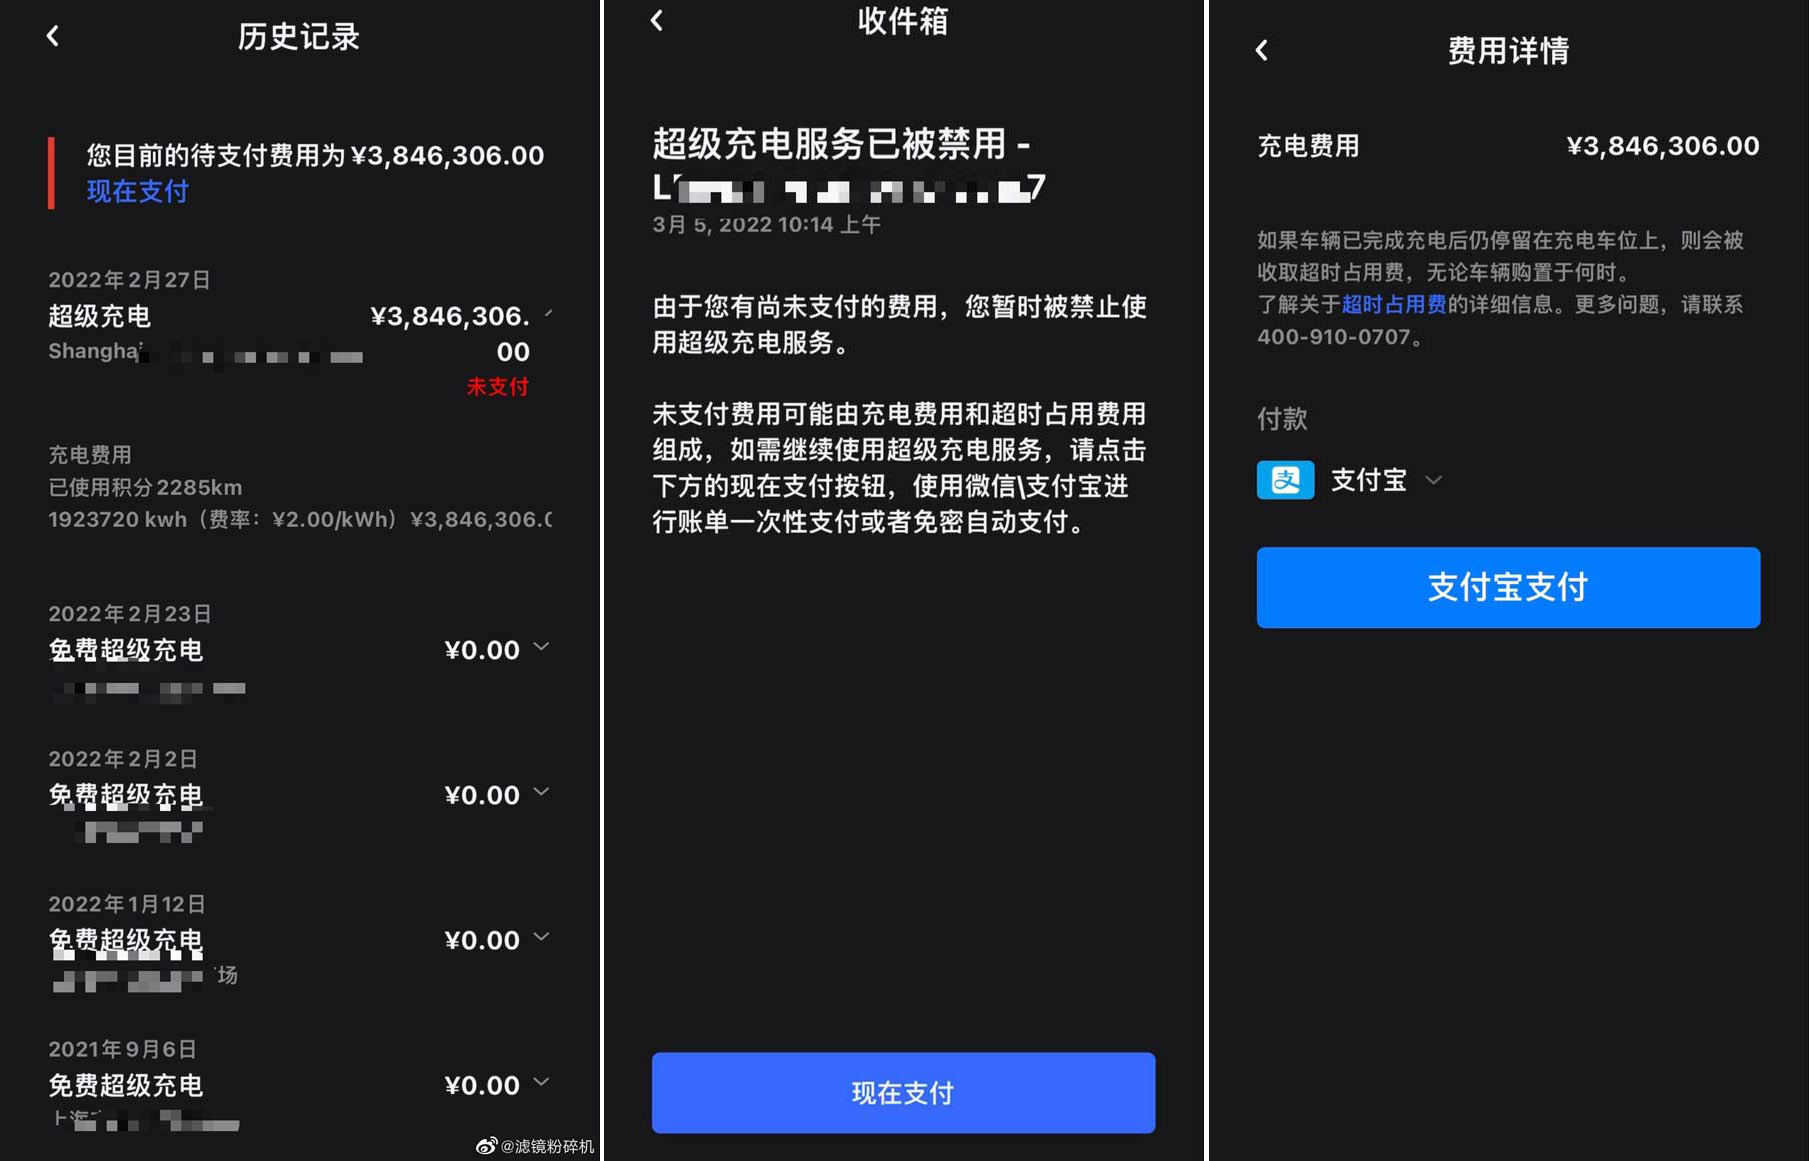The image size is (1809, 1161).
Task: Select the 未支付 status label
Action: (x=498, y=387)
